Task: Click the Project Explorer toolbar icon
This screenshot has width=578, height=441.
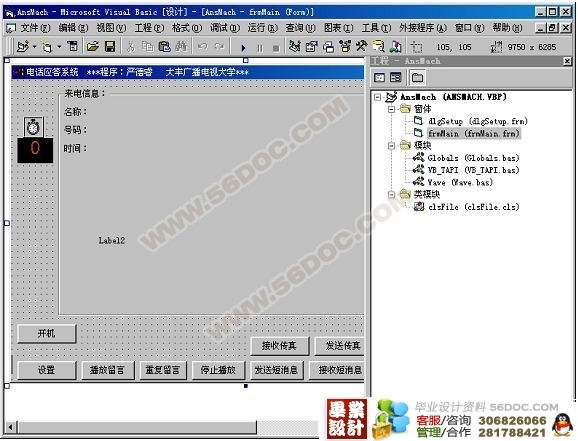Action: point(295,47)
